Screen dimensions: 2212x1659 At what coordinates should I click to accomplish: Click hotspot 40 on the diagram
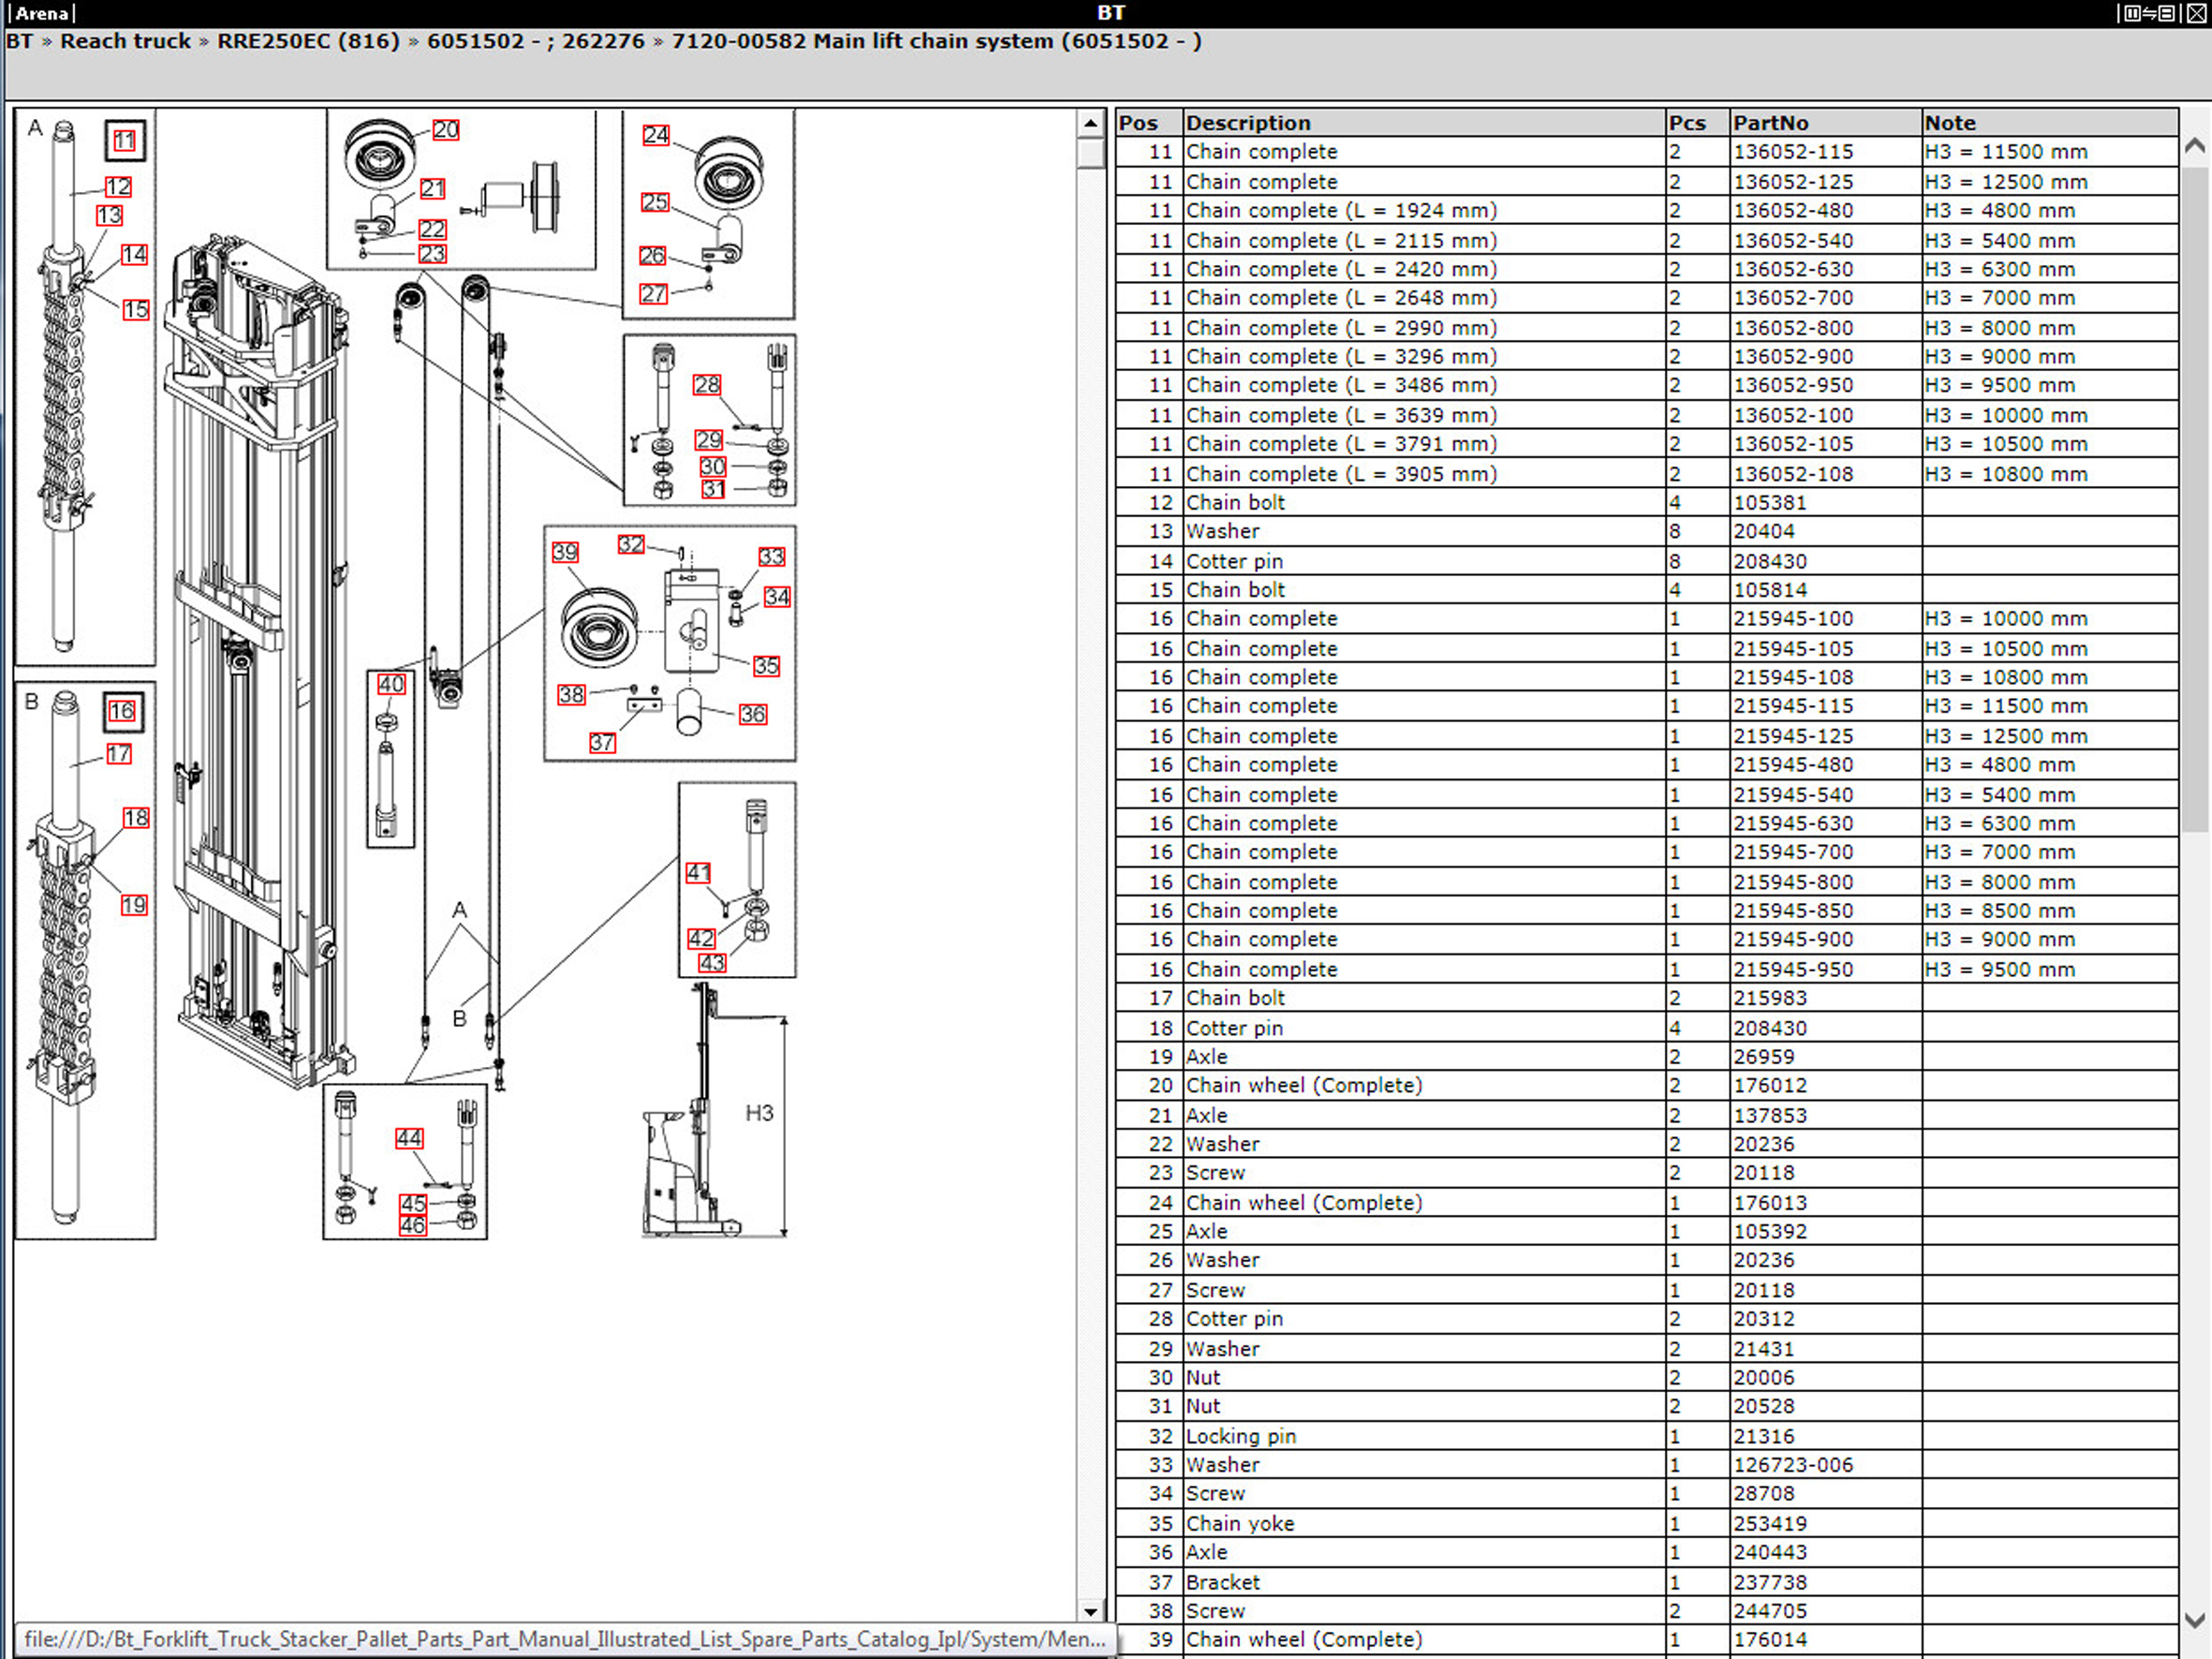391,684
